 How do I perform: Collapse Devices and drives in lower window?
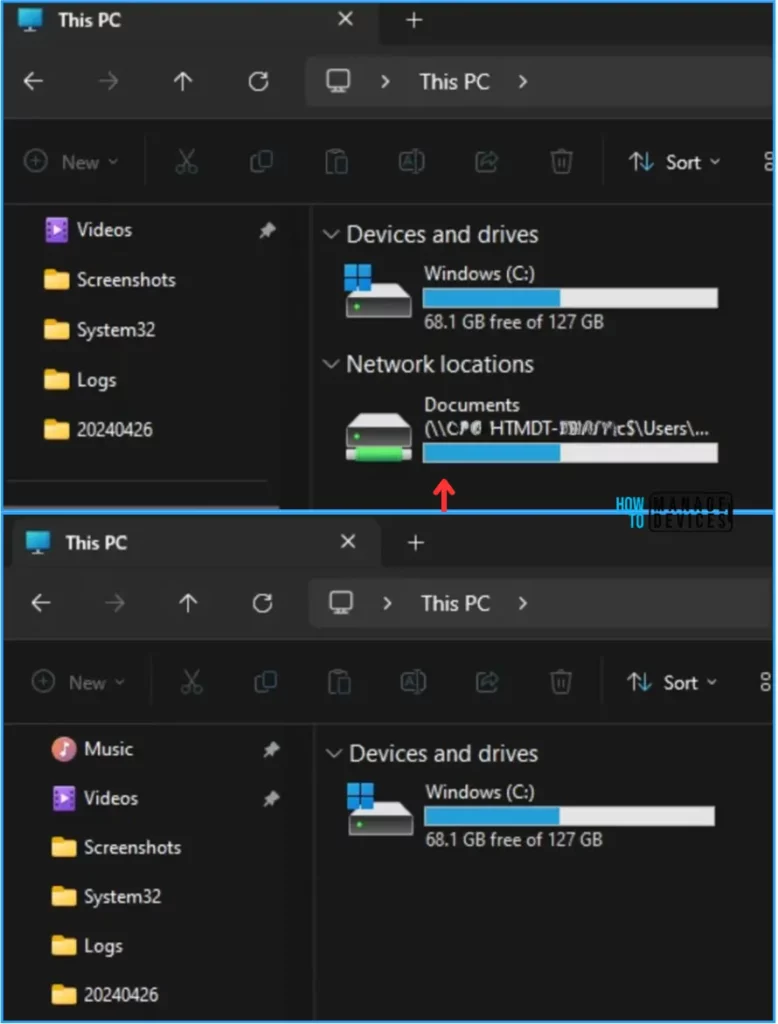[x=334, y=754]
